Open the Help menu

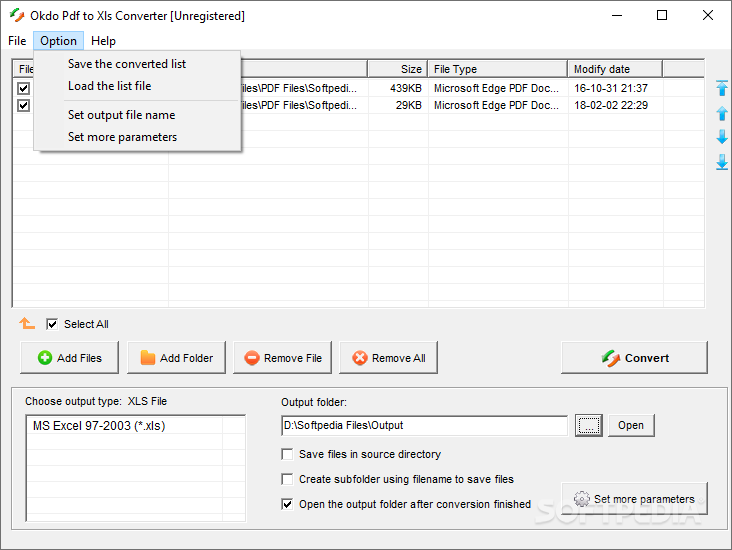[103, 41]
